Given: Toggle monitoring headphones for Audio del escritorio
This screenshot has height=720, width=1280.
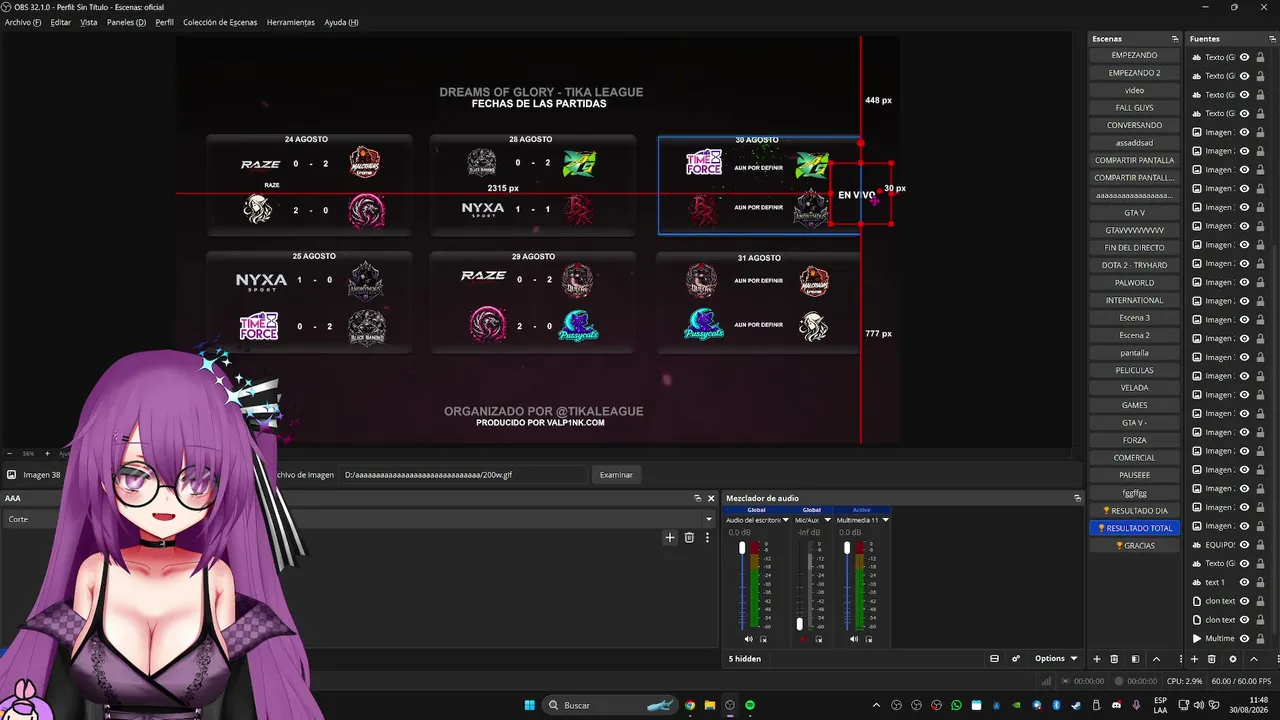Looking at the screenshot, I should tap(763, 639).
